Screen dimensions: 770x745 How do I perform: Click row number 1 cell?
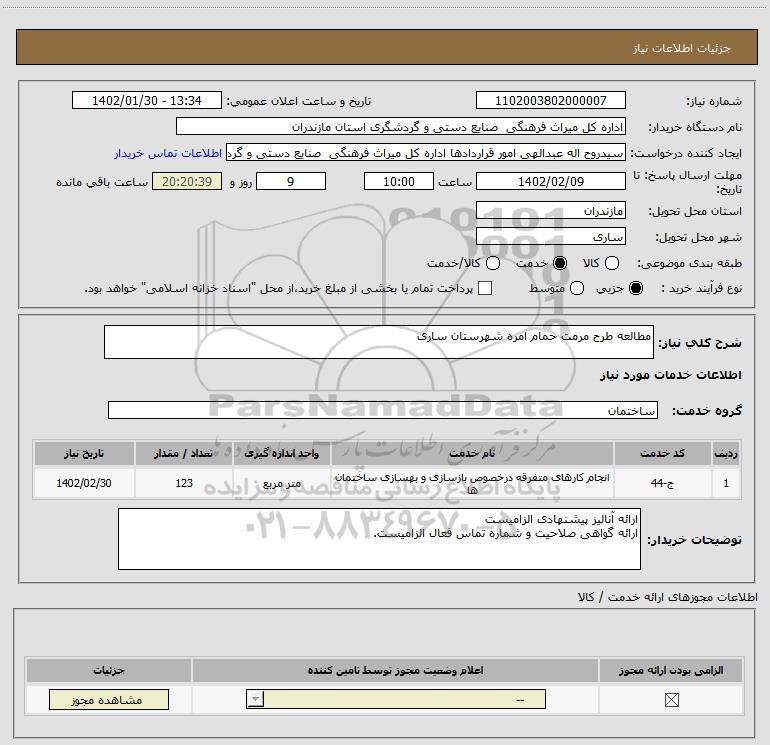726,483
